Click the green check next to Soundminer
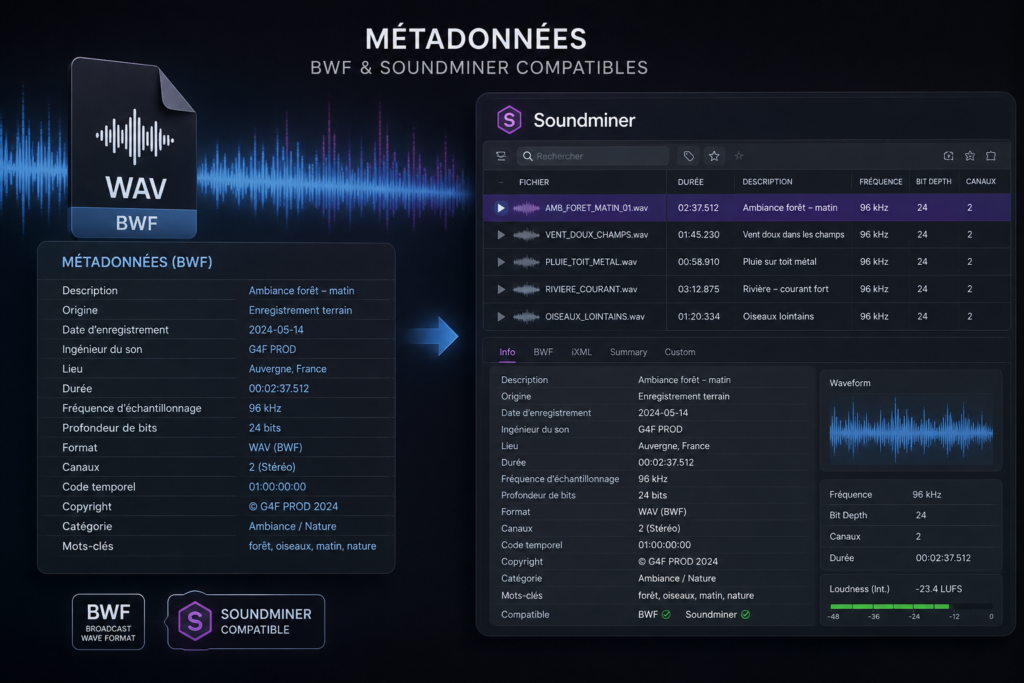The width and height of the screenshot is (1024, 683). click(746, 614)
